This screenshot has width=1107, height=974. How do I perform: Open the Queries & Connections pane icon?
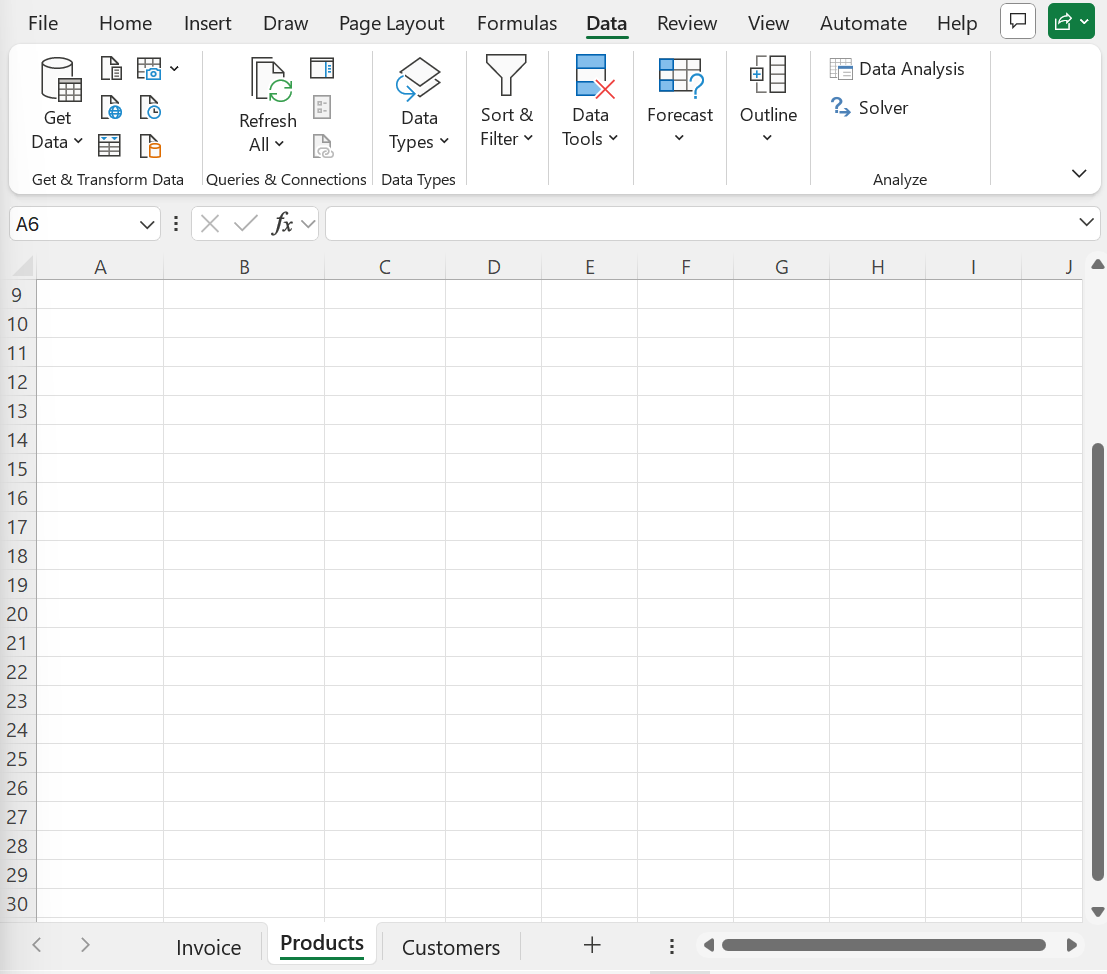click(x=322, y=68)
